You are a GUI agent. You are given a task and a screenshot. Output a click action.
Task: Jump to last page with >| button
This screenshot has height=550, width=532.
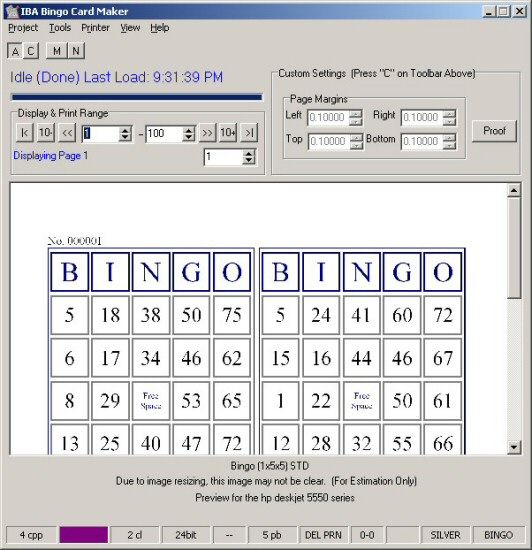pyautogui.click(x=249, y=133)
